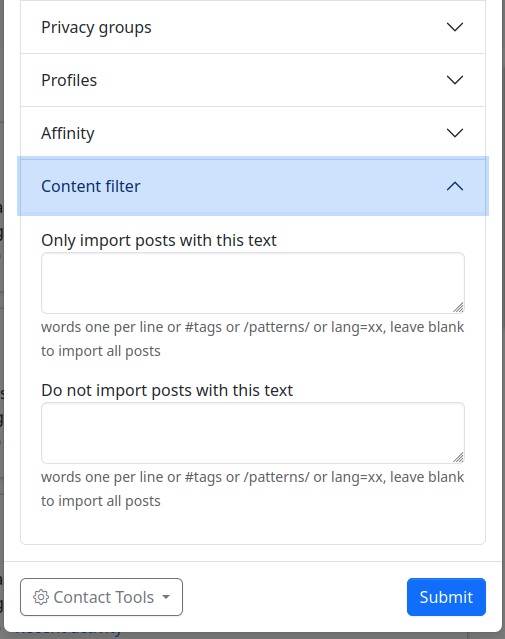Click resize handle of 'Only import' textarea
Screen dimensions: 505x639
click(459, 307)
